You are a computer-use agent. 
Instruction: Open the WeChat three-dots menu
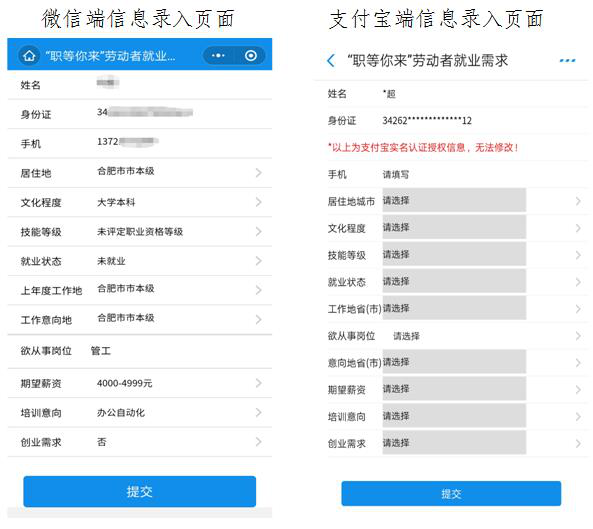pos(218,56)
